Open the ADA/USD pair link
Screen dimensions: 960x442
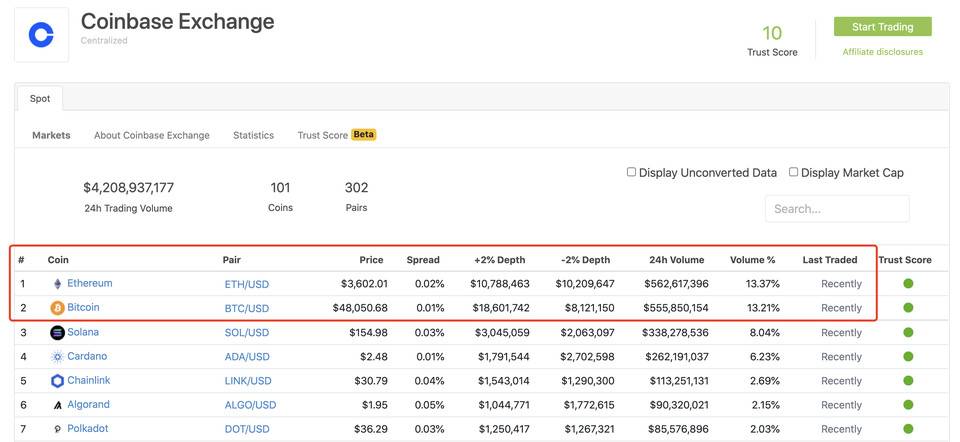pyautogui.click(x=247, y=357)
